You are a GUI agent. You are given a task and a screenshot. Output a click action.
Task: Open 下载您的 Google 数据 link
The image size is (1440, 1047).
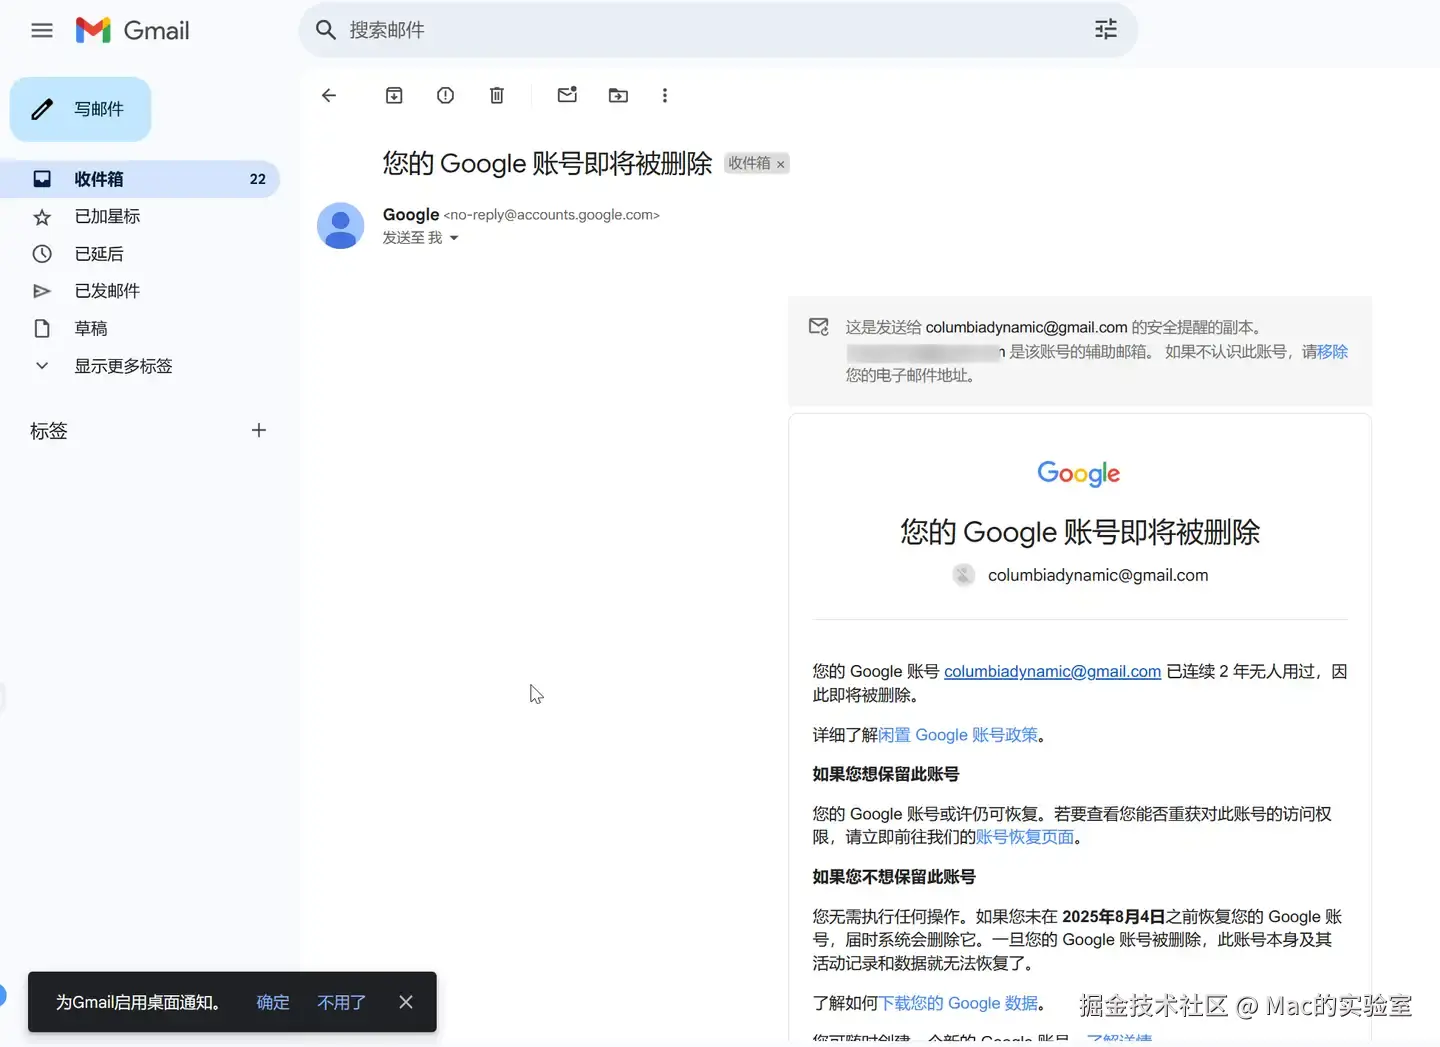tap(958, 1003)
